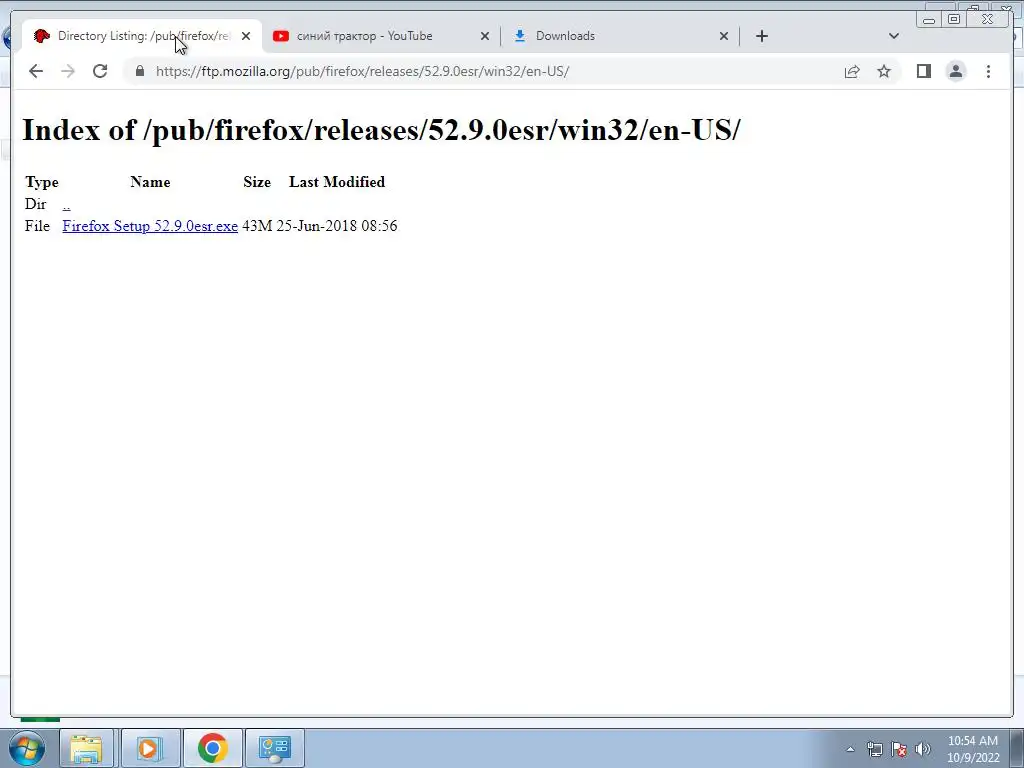Screen dimensions: 1024x768
Task: Open Chrome three-dot menu
Action: (988, 71)
